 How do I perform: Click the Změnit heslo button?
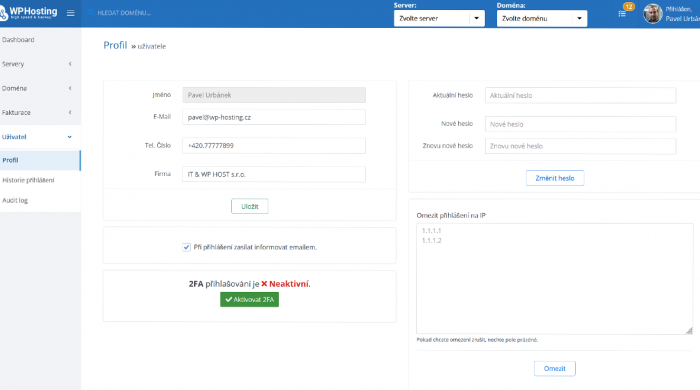click(555, 178)
